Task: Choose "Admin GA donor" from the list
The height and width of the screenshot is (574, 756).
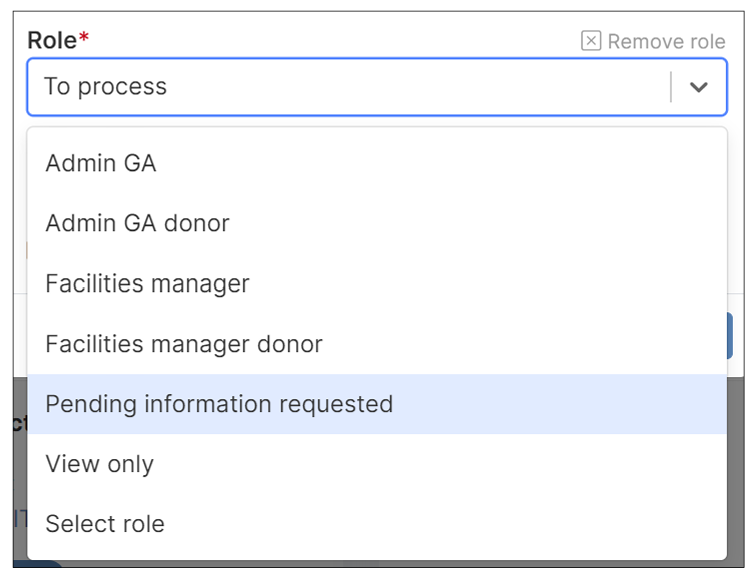Action: (137, 223)
